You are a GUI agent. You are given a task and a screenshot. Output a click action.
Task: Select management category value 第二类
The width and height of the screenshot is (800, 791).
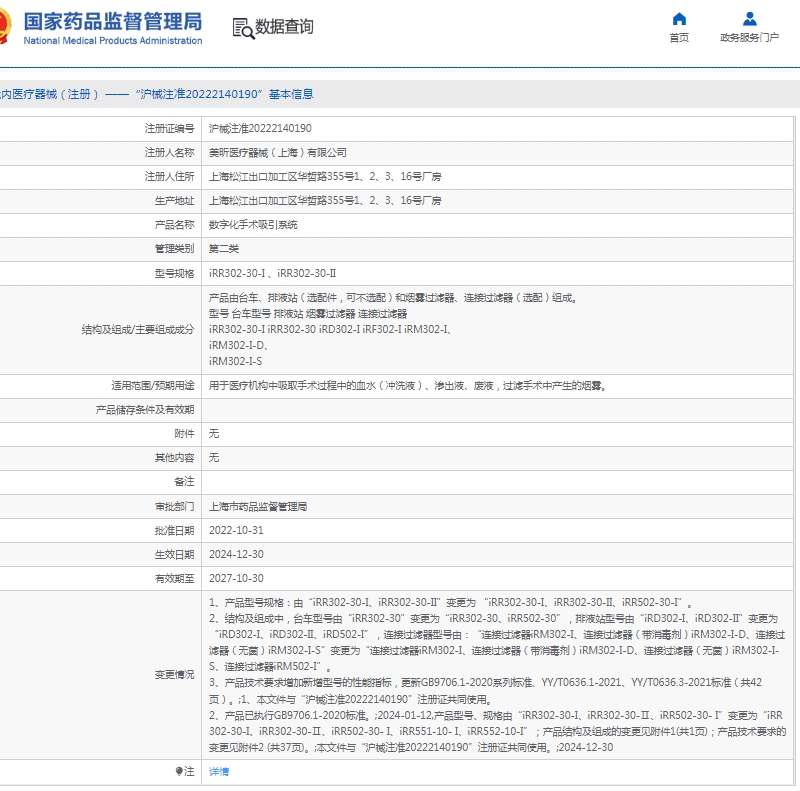click(x=223, y=249)
